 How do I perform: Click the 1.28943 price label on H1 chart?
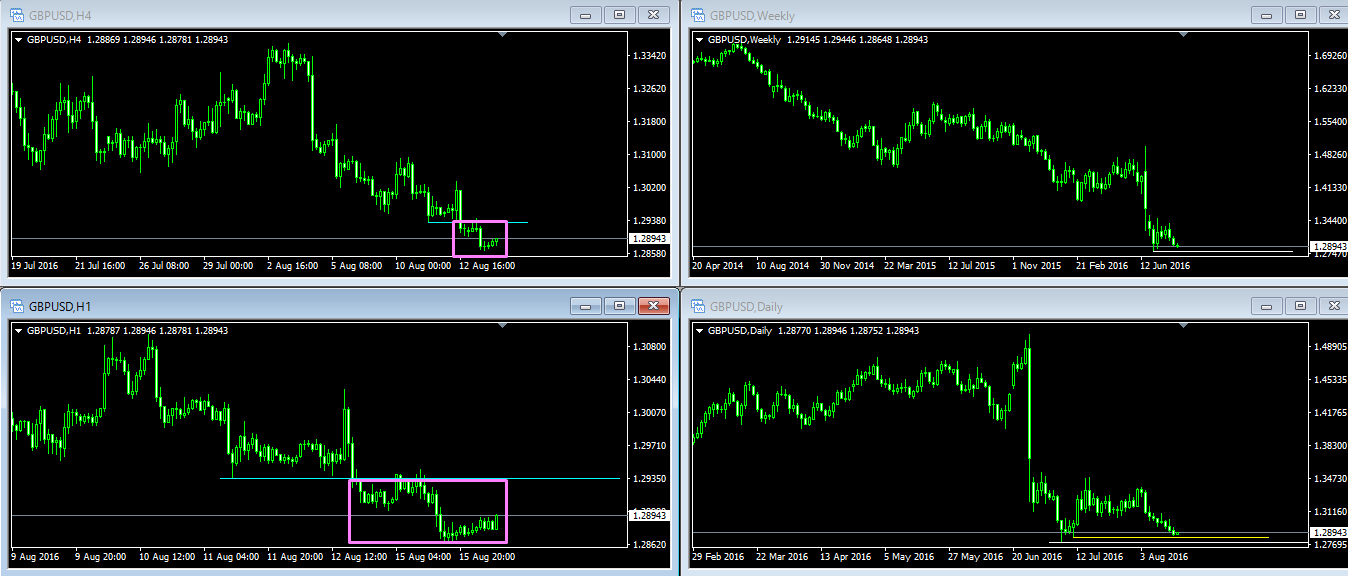click(649, 515)
